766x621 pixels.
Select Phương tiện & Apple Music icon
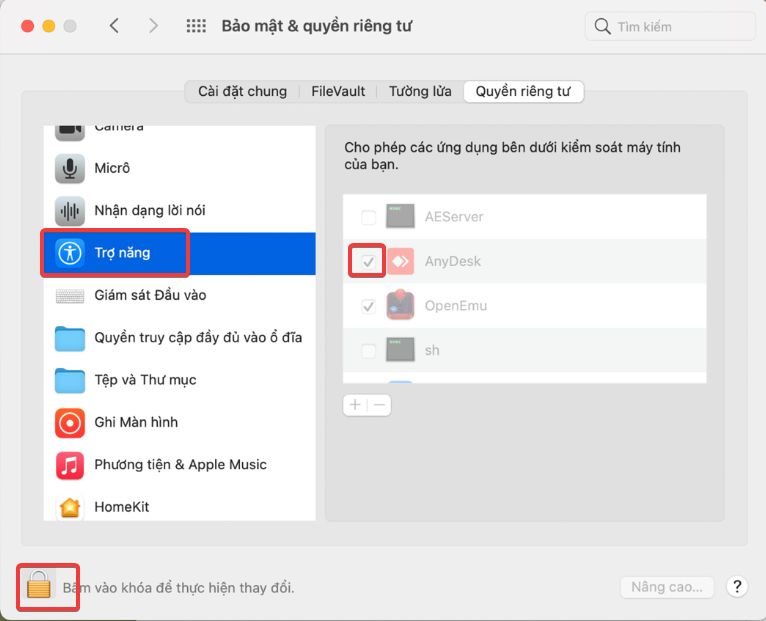(70, 465)
